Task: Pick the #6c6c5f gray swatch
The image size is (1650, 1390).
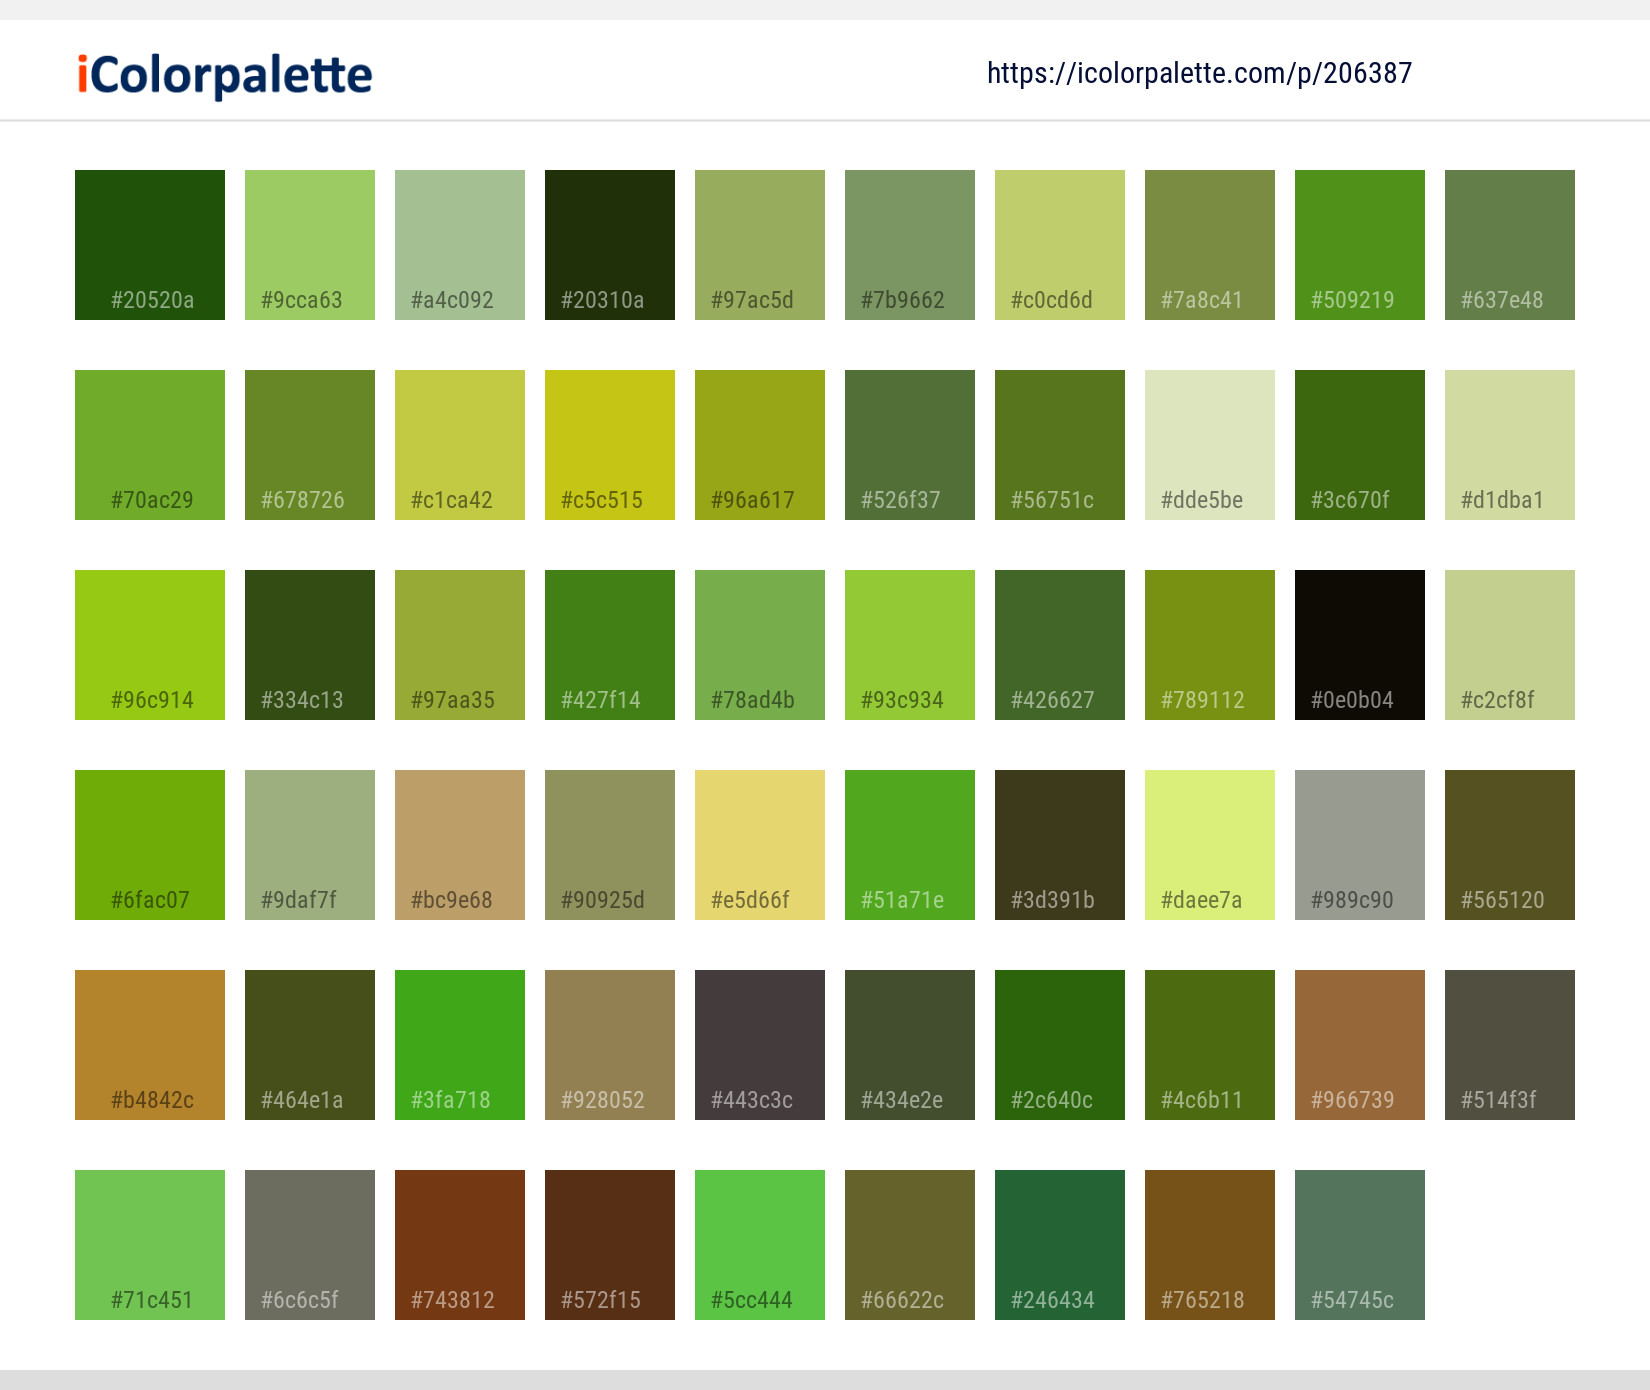Action: [x=310, y=1245]
